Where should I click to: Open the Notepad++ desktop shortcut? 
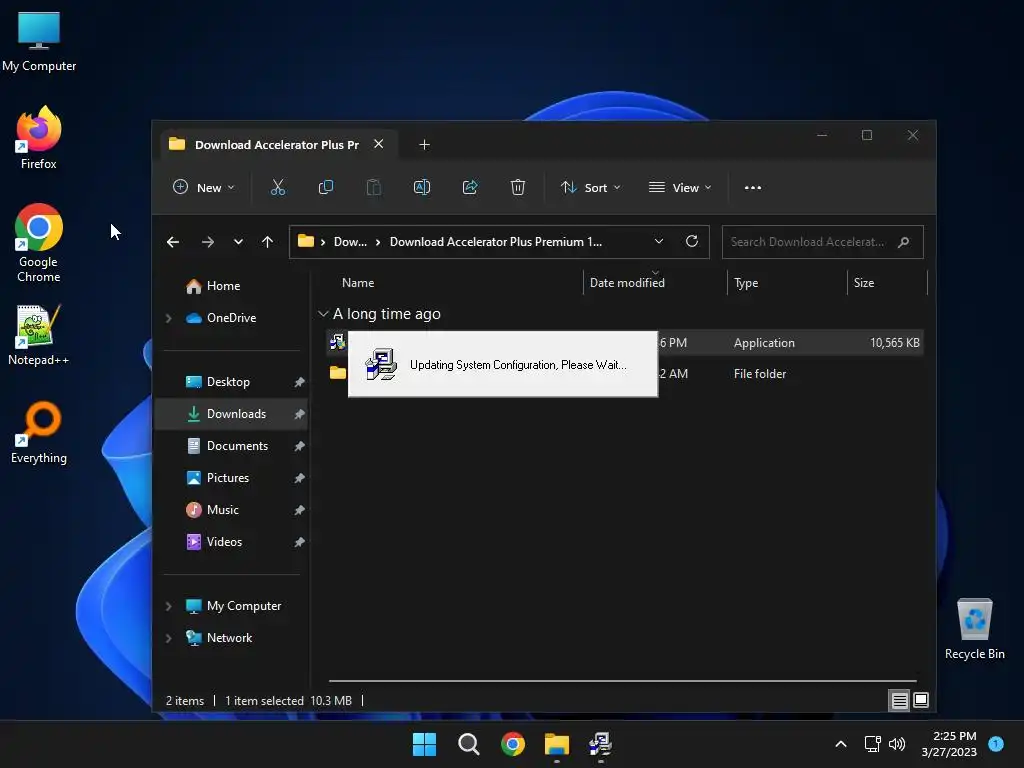(x=39, y=334)
